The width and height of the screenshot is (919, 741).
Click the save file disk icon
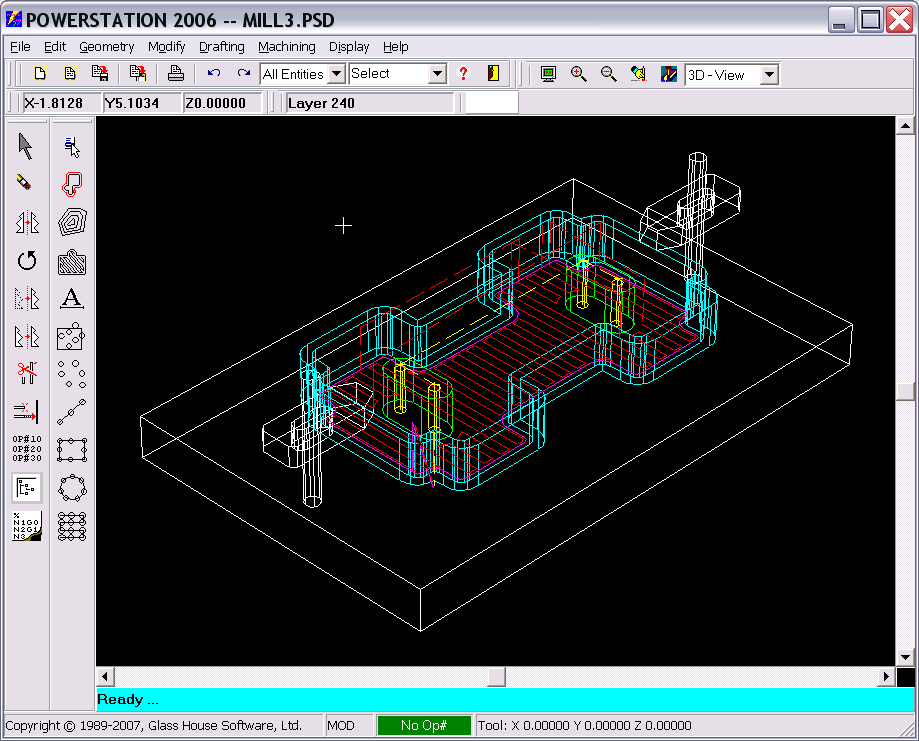[100, 73]
